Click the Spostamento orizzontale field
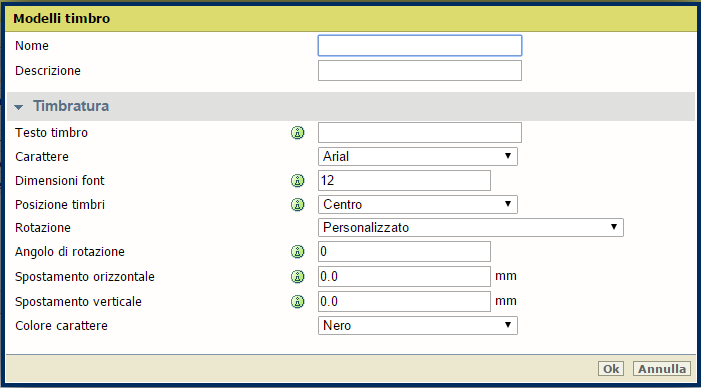 (x=404, y=277)
